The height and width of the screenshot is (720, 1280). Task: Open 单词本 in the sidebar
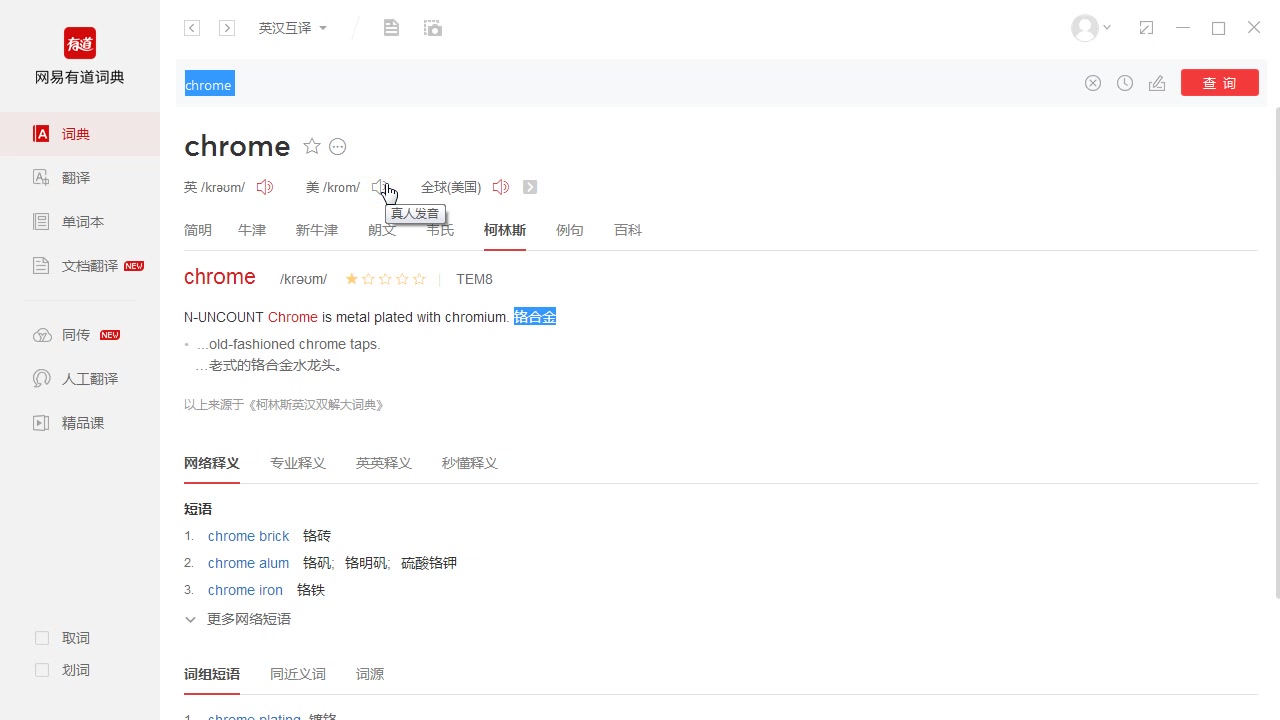point(80,222)
